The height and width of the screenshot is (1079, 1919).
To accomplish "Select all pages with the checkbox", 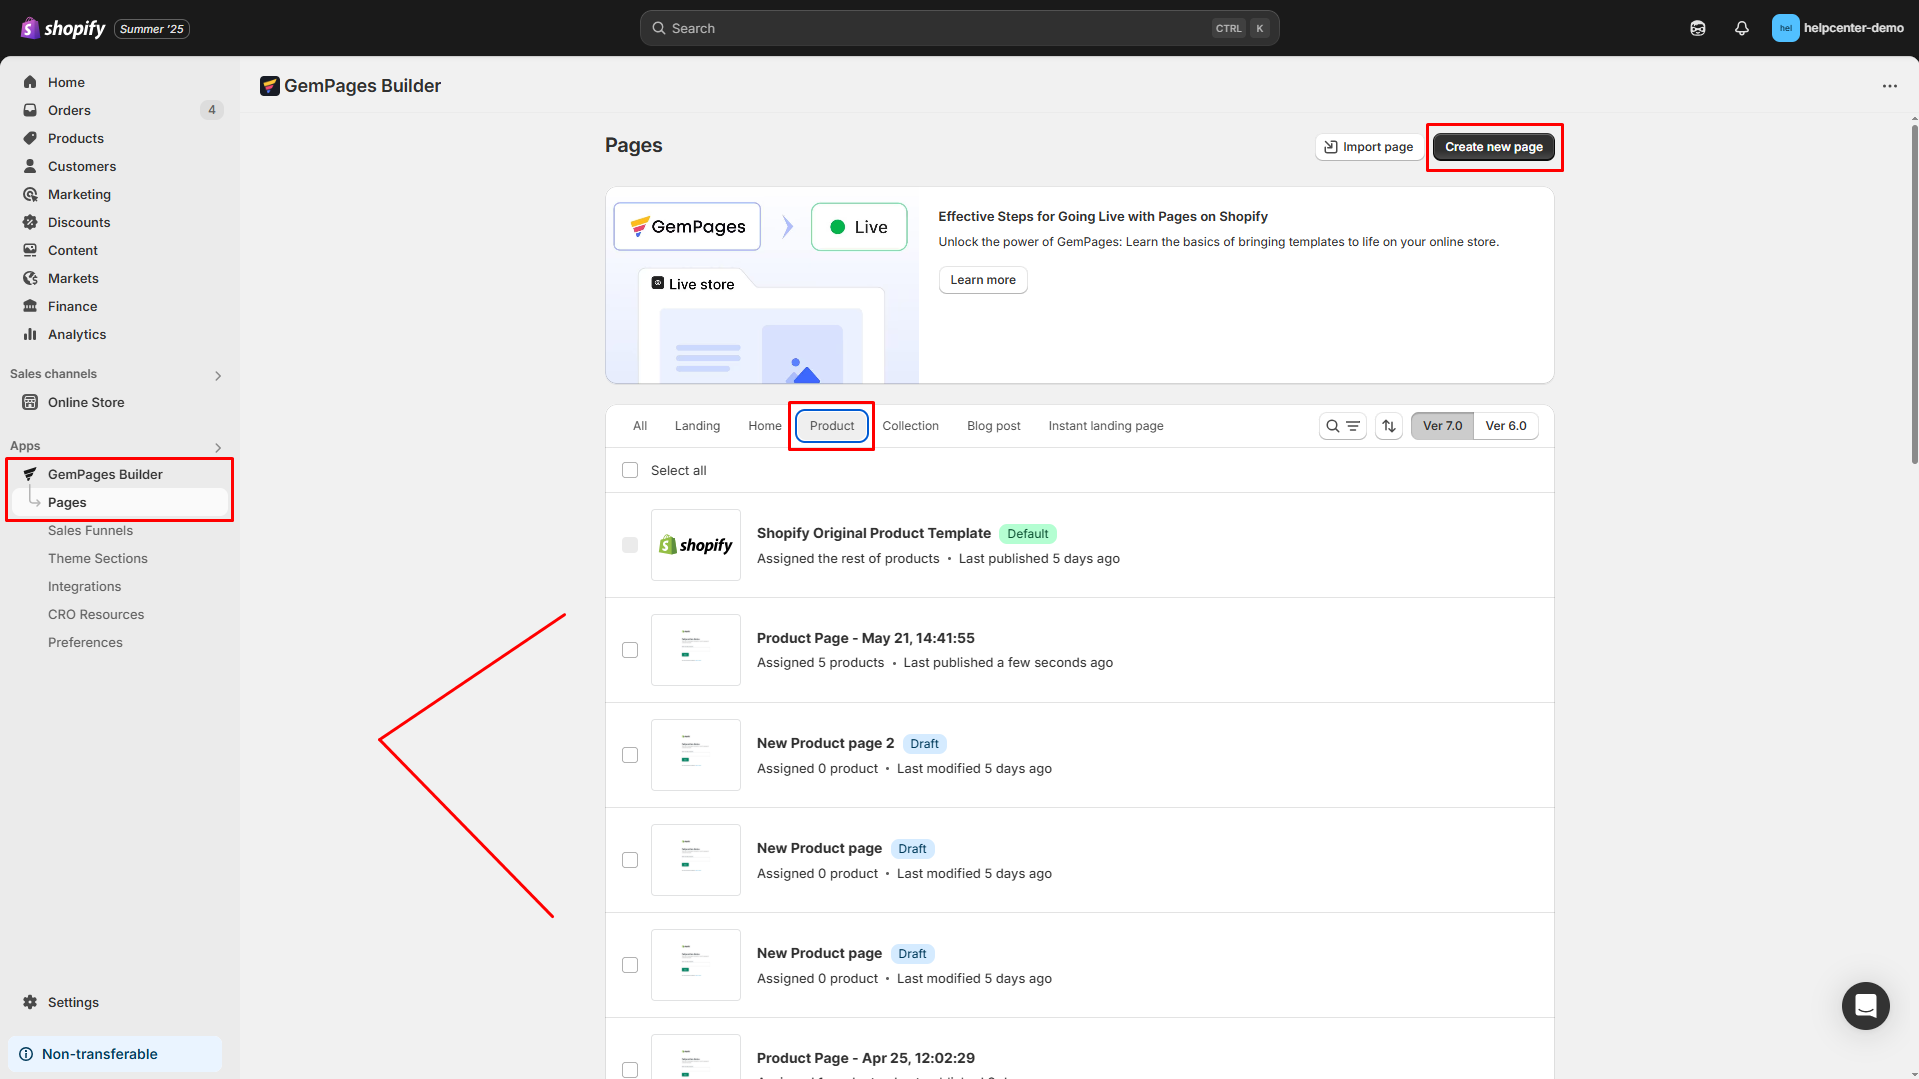I will click(x=630, y=470).
